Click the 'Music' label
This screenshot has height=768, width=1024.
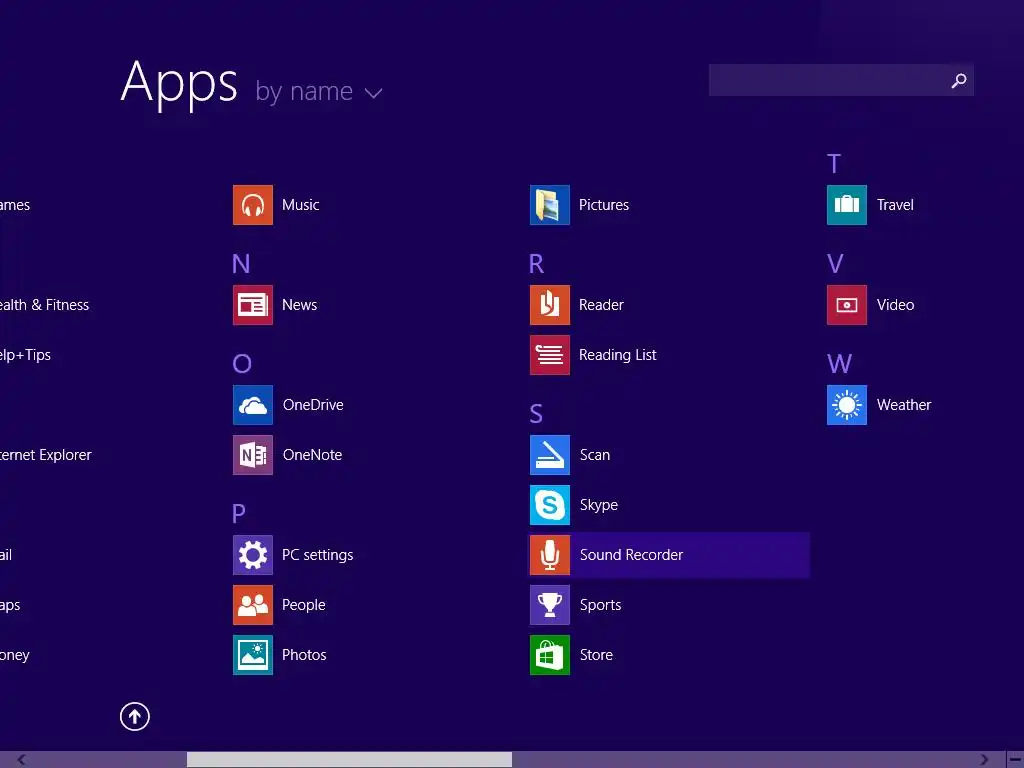tap(300, 205)
